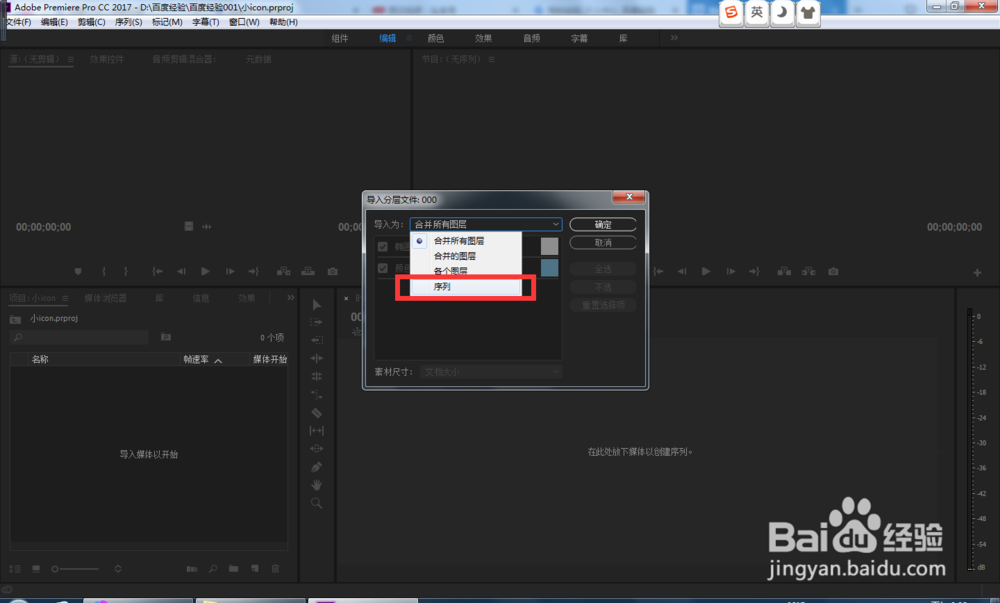Step forward one frame in Source monitor
The height and width of the screenshot is (603, 1000).
coord(230,272)
